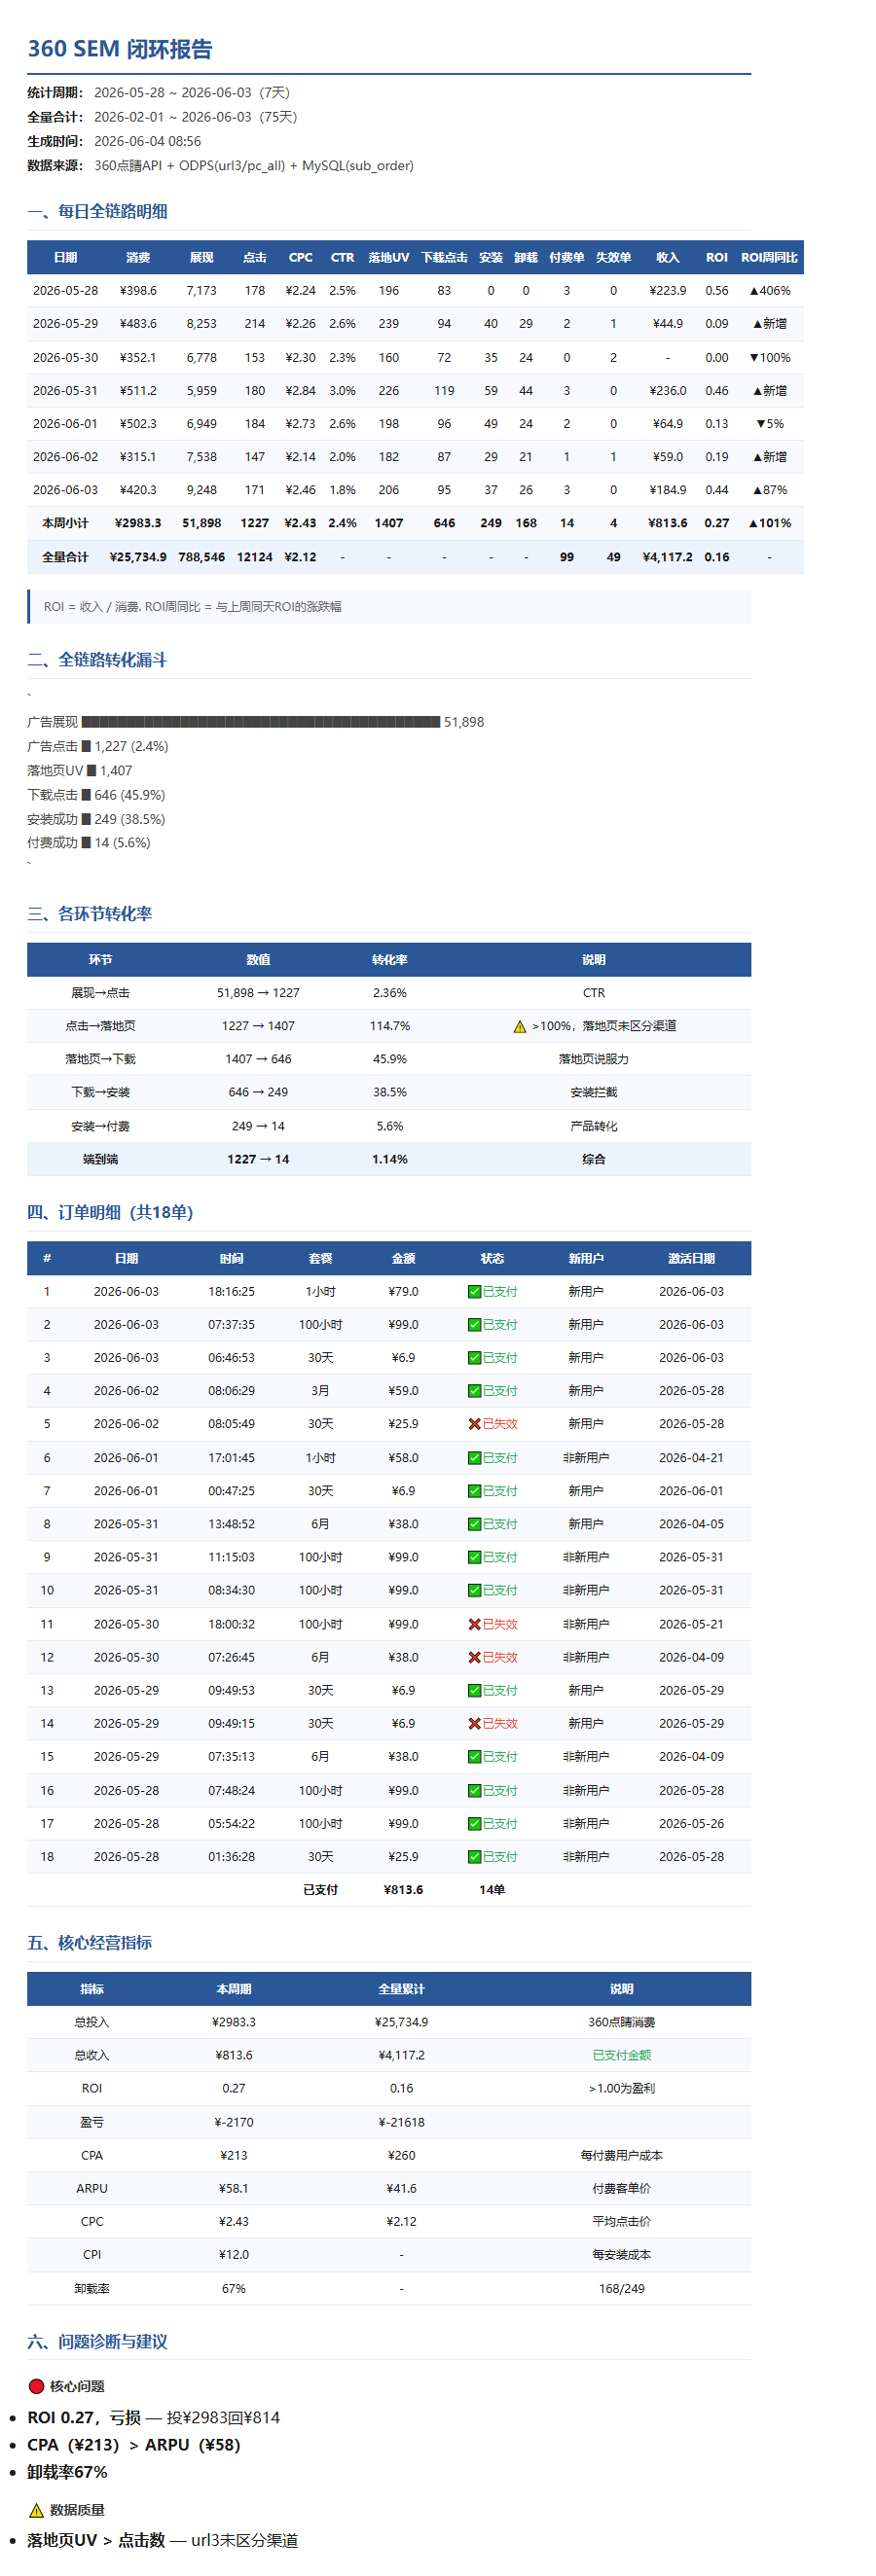The width and height of the screenshot is (876, 2576).
Task: Click the heading 四、订单明细（共18单）
Action: (110, 1212)
